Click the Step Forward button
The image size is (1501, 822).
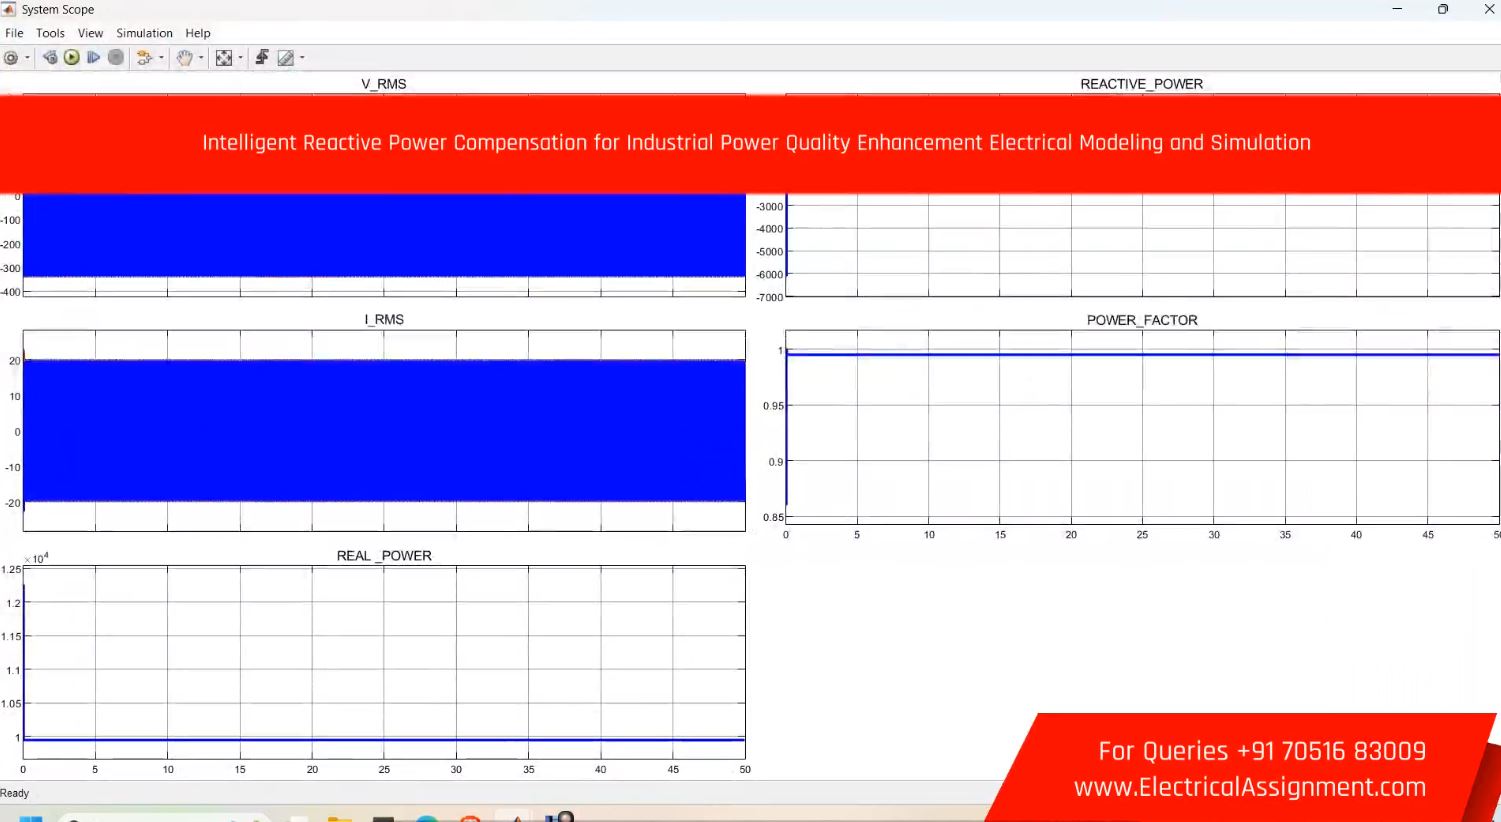(93, 58)
